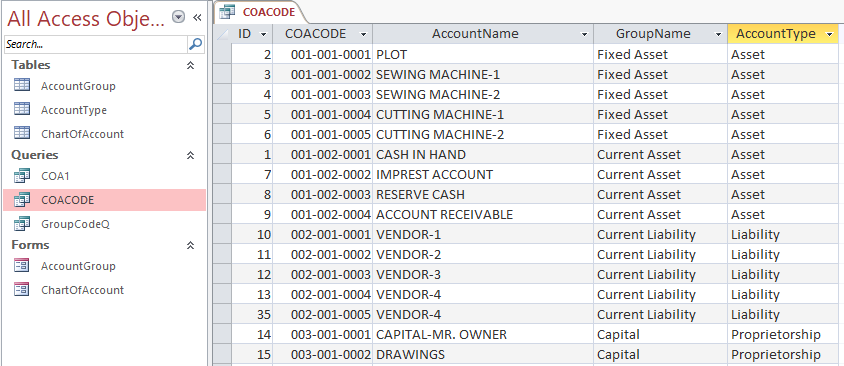844x366 pixels.
Task: Click the AccountGroup table icon
Action: [22, 86]
